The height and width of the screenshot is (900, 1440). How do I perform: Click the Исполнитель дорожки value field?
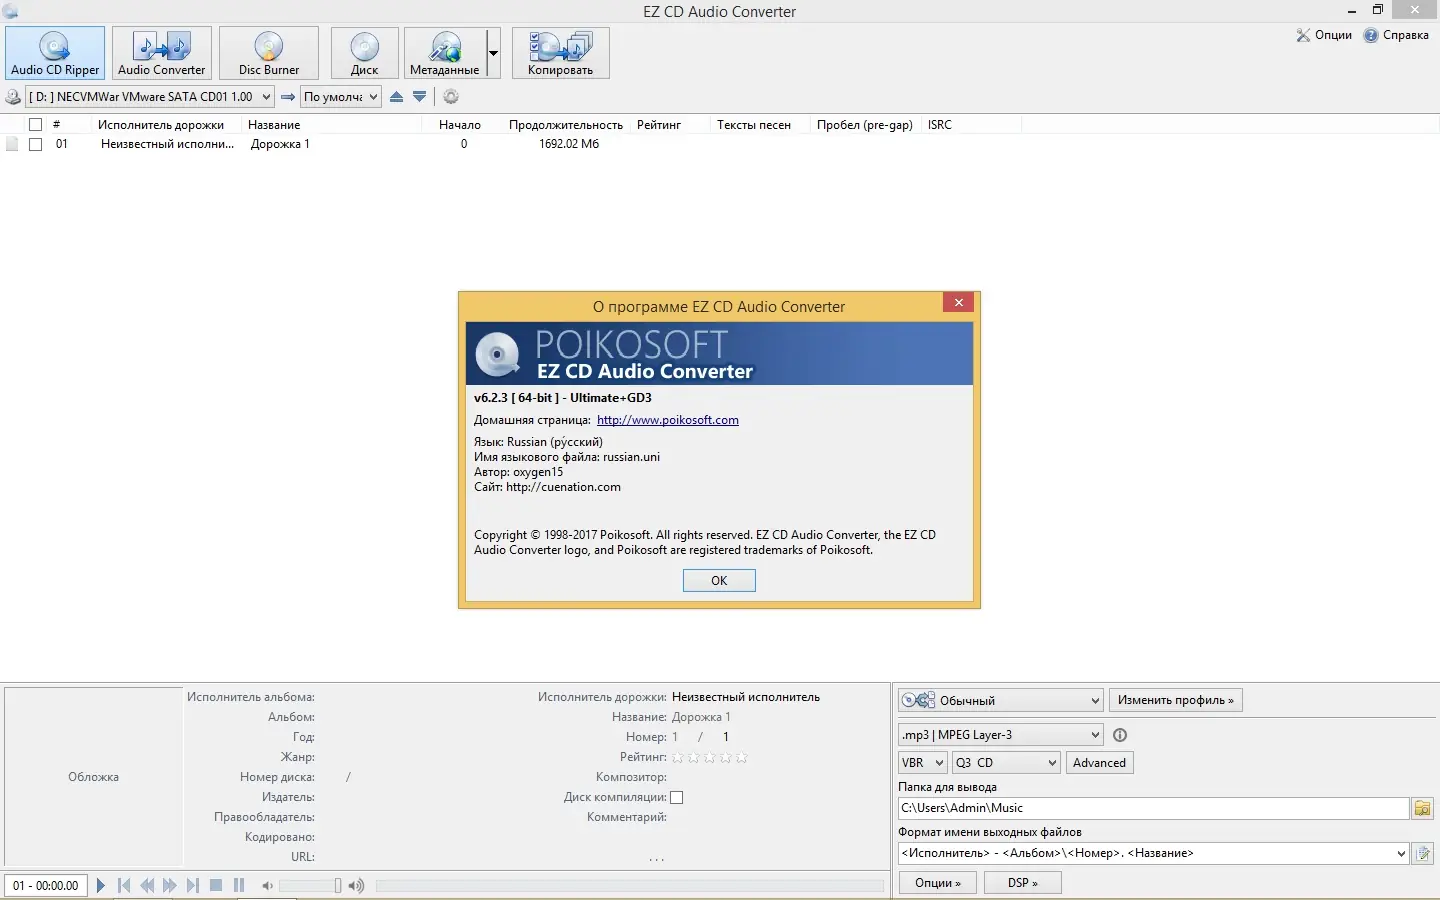click(746, 697)
